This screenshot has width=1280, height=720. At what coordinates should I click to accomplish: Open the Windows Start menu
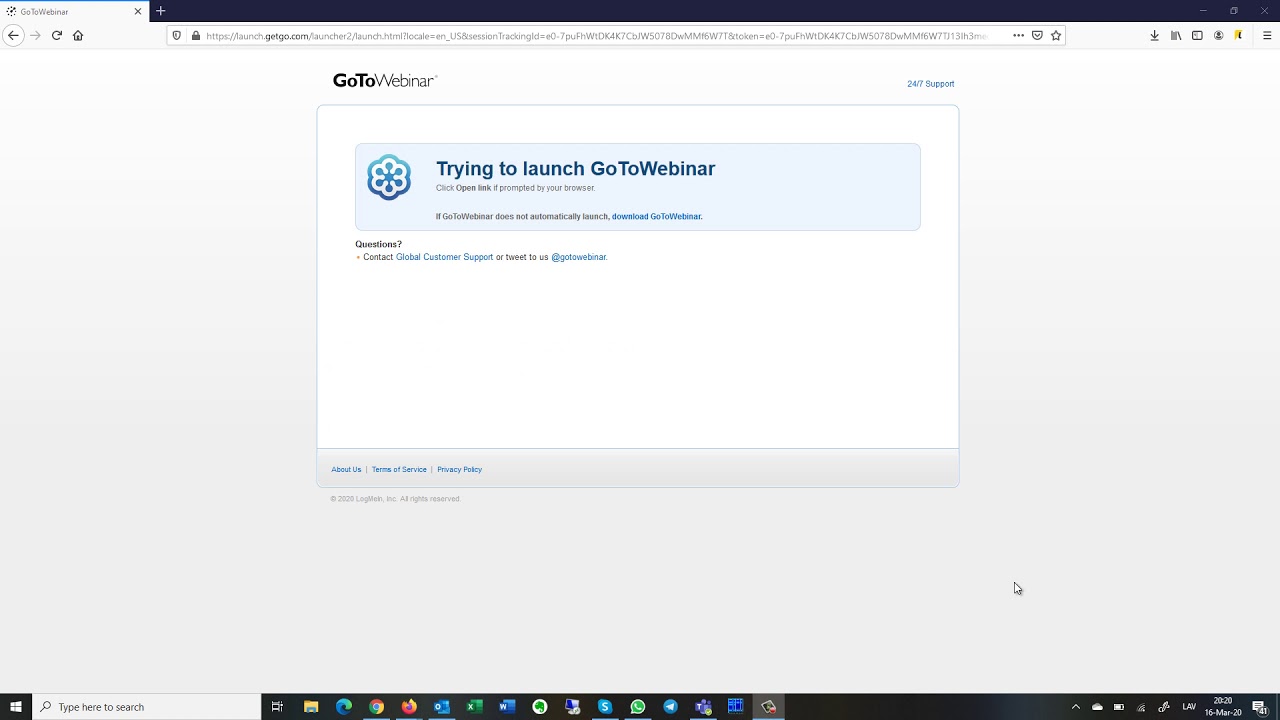coord(15,707)
